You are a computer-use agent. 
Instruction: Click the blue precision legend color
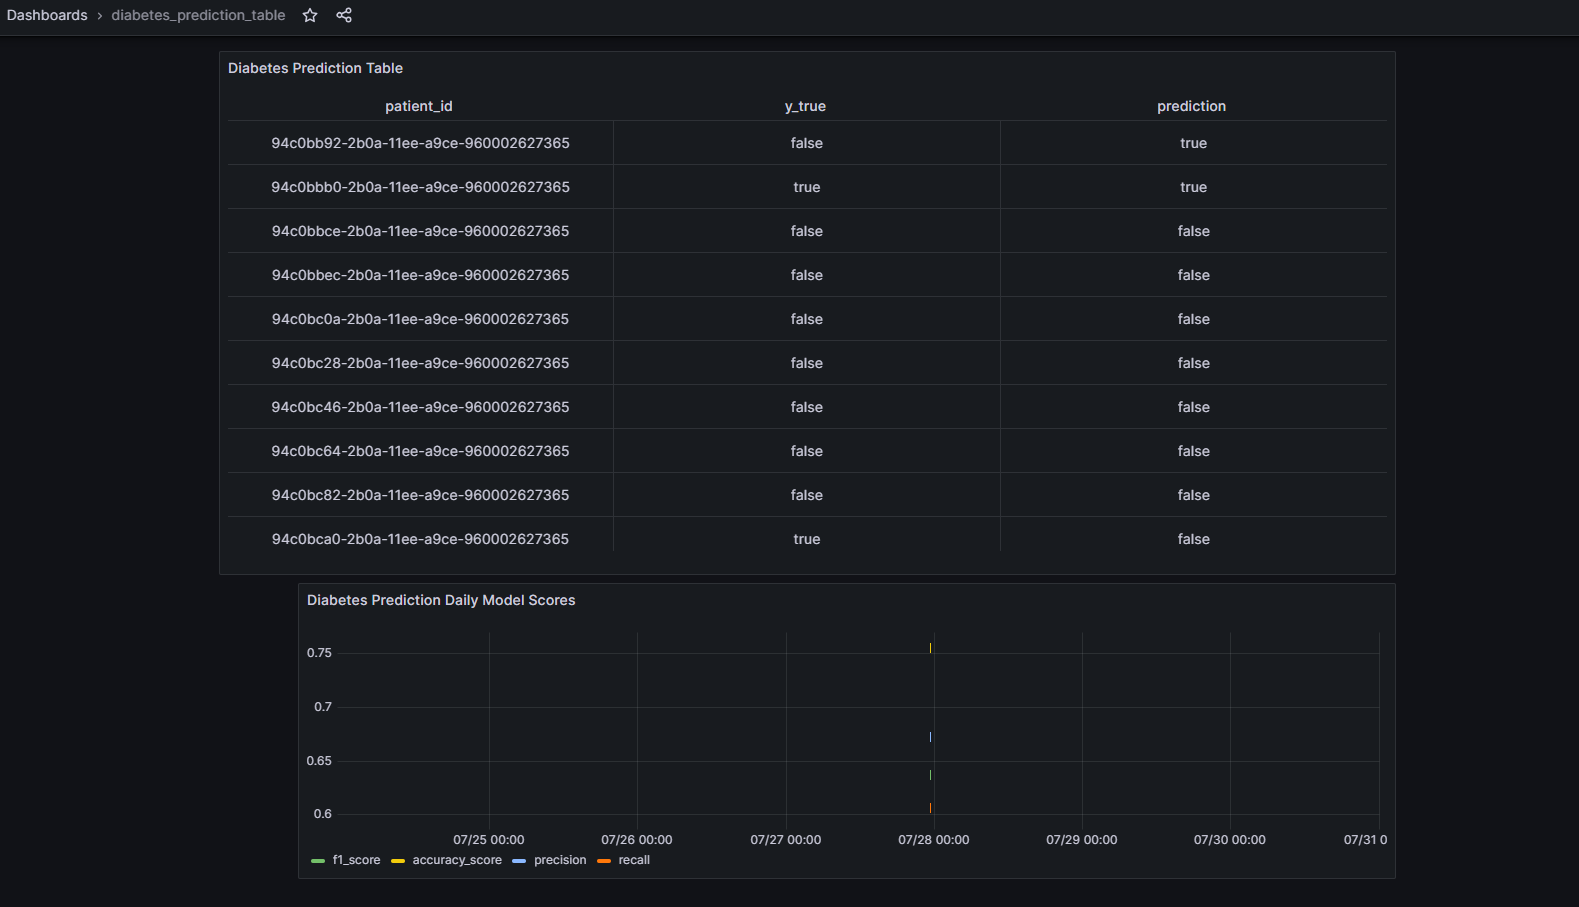519,861
